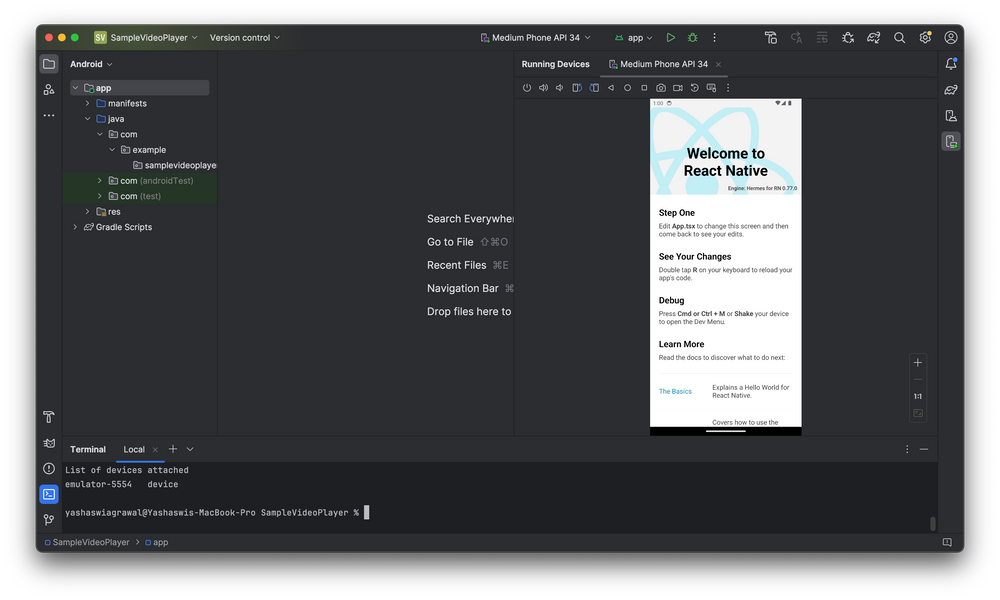Collapse the example package in the project tree
The height and width of the screenshot is (600, 1000).
coord(111,149)
